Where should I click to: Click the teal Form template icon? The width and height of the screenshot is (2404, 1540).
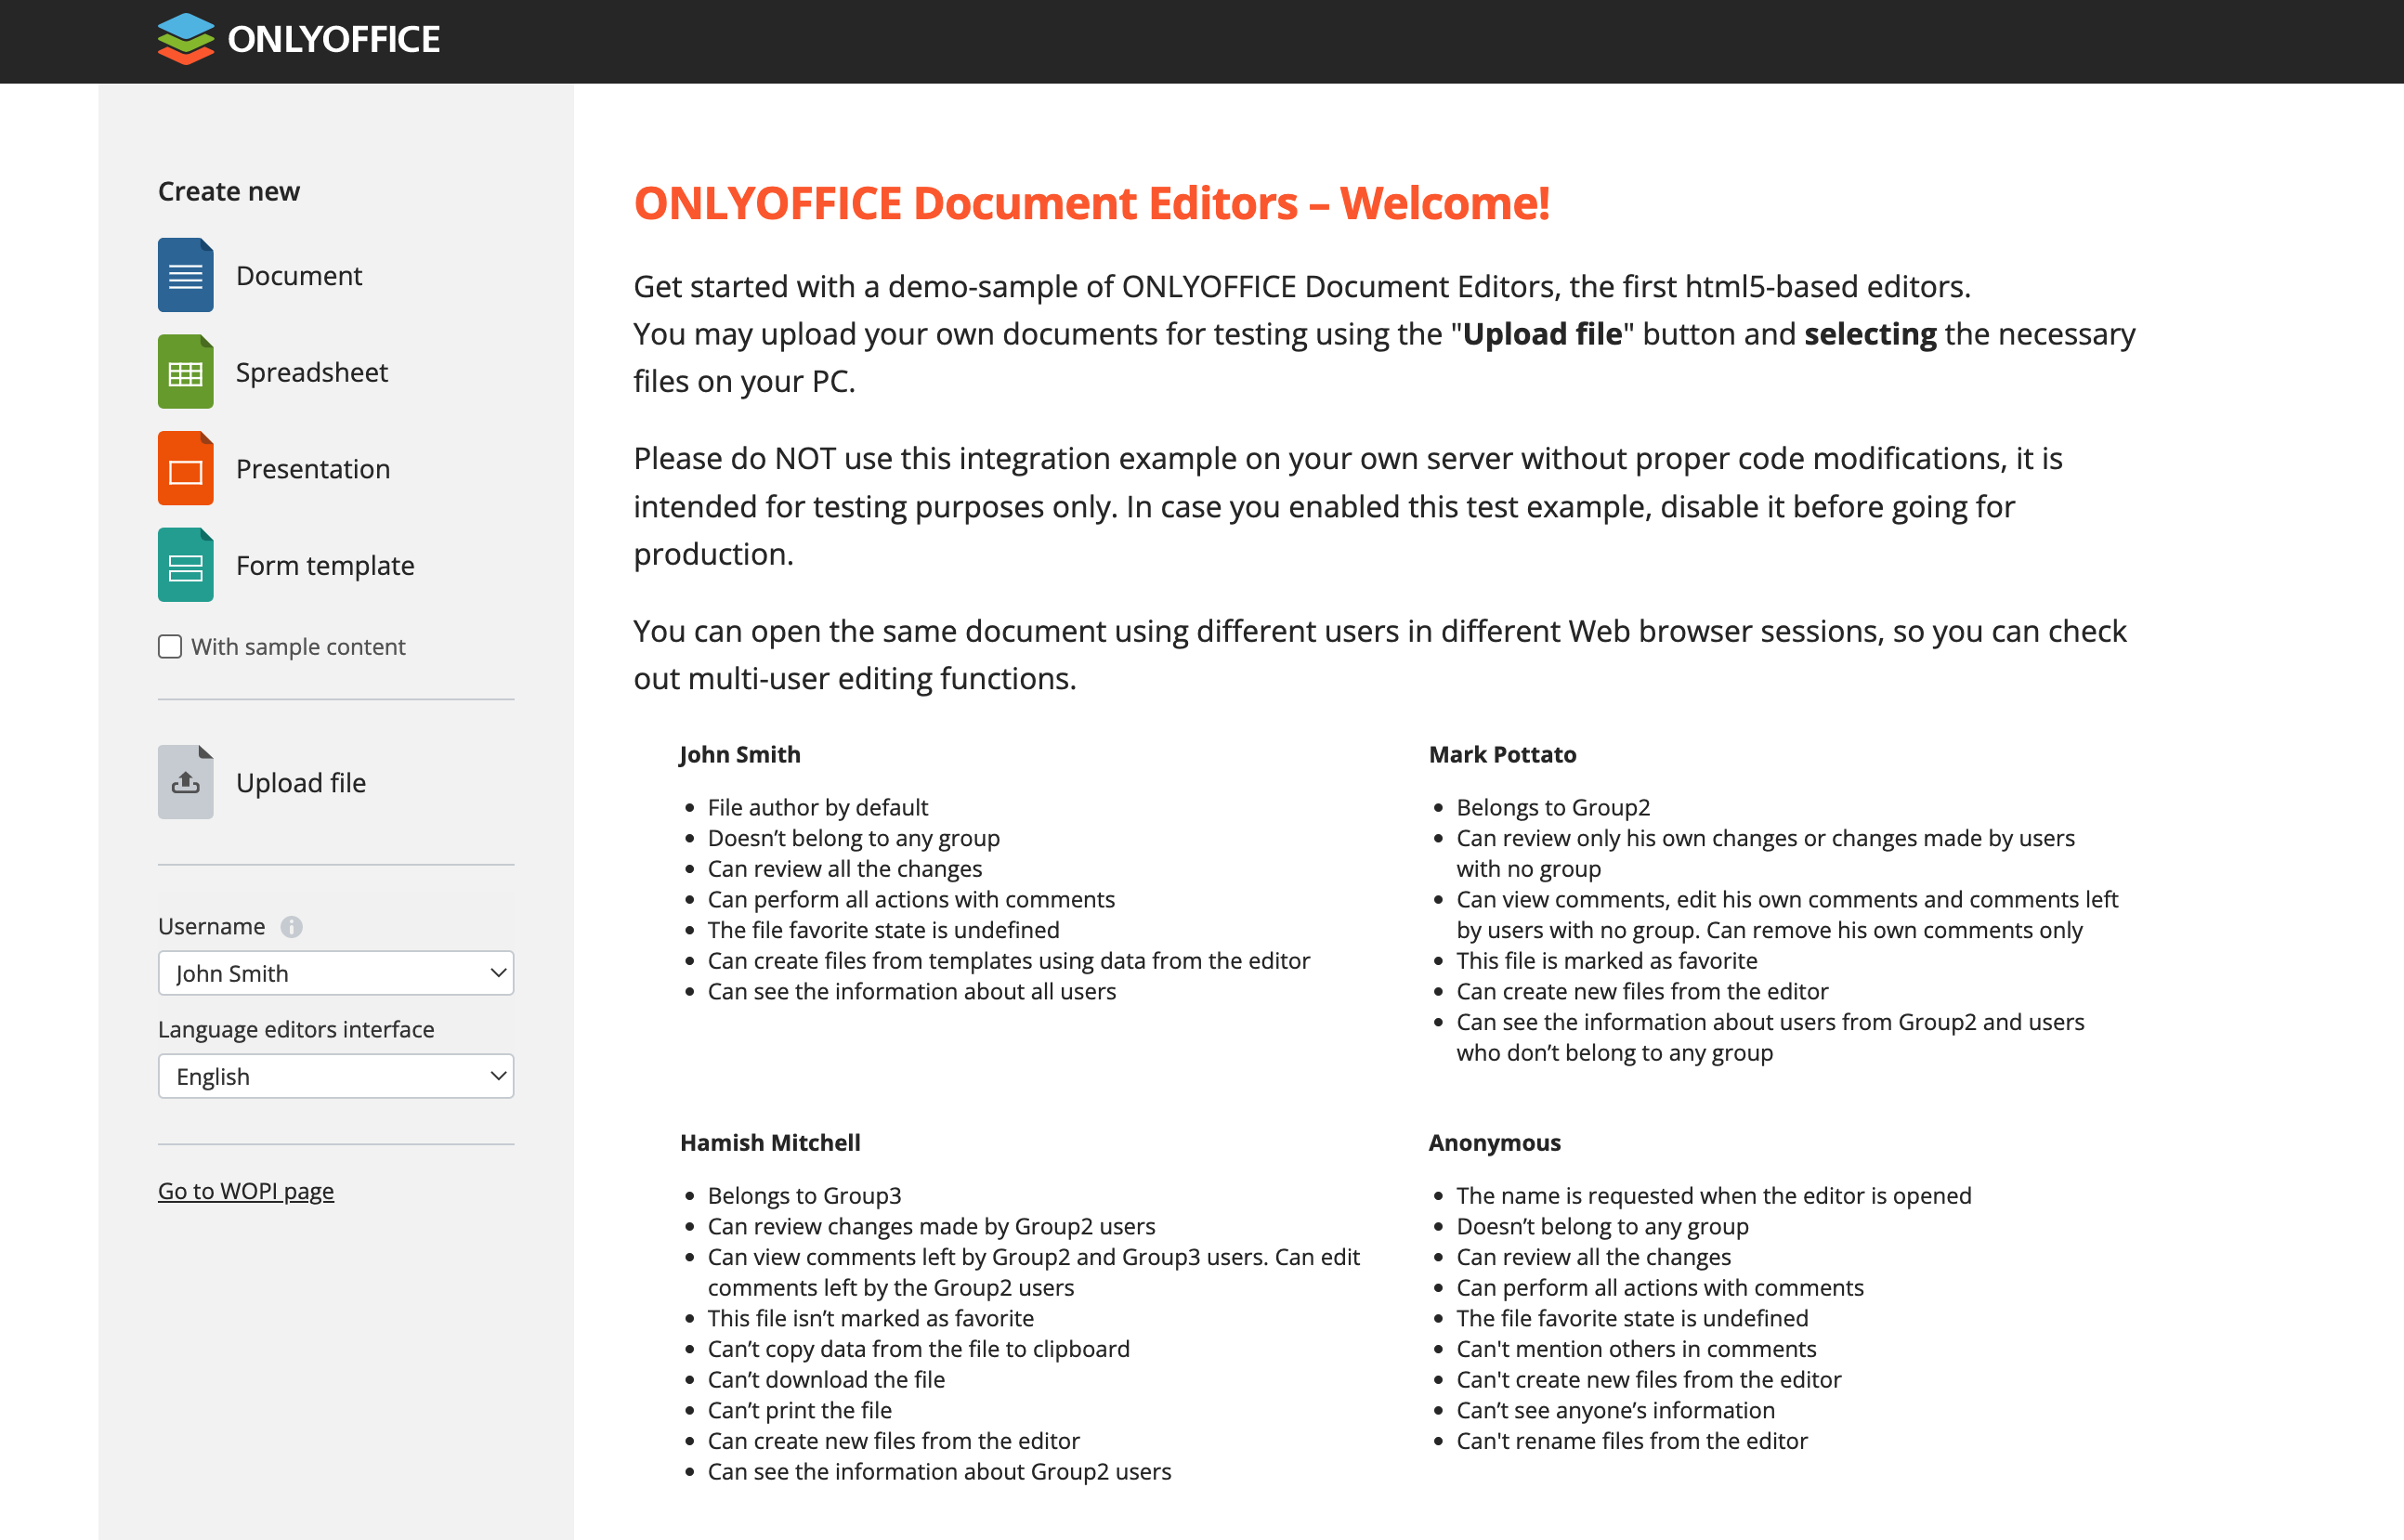point(185,565)
